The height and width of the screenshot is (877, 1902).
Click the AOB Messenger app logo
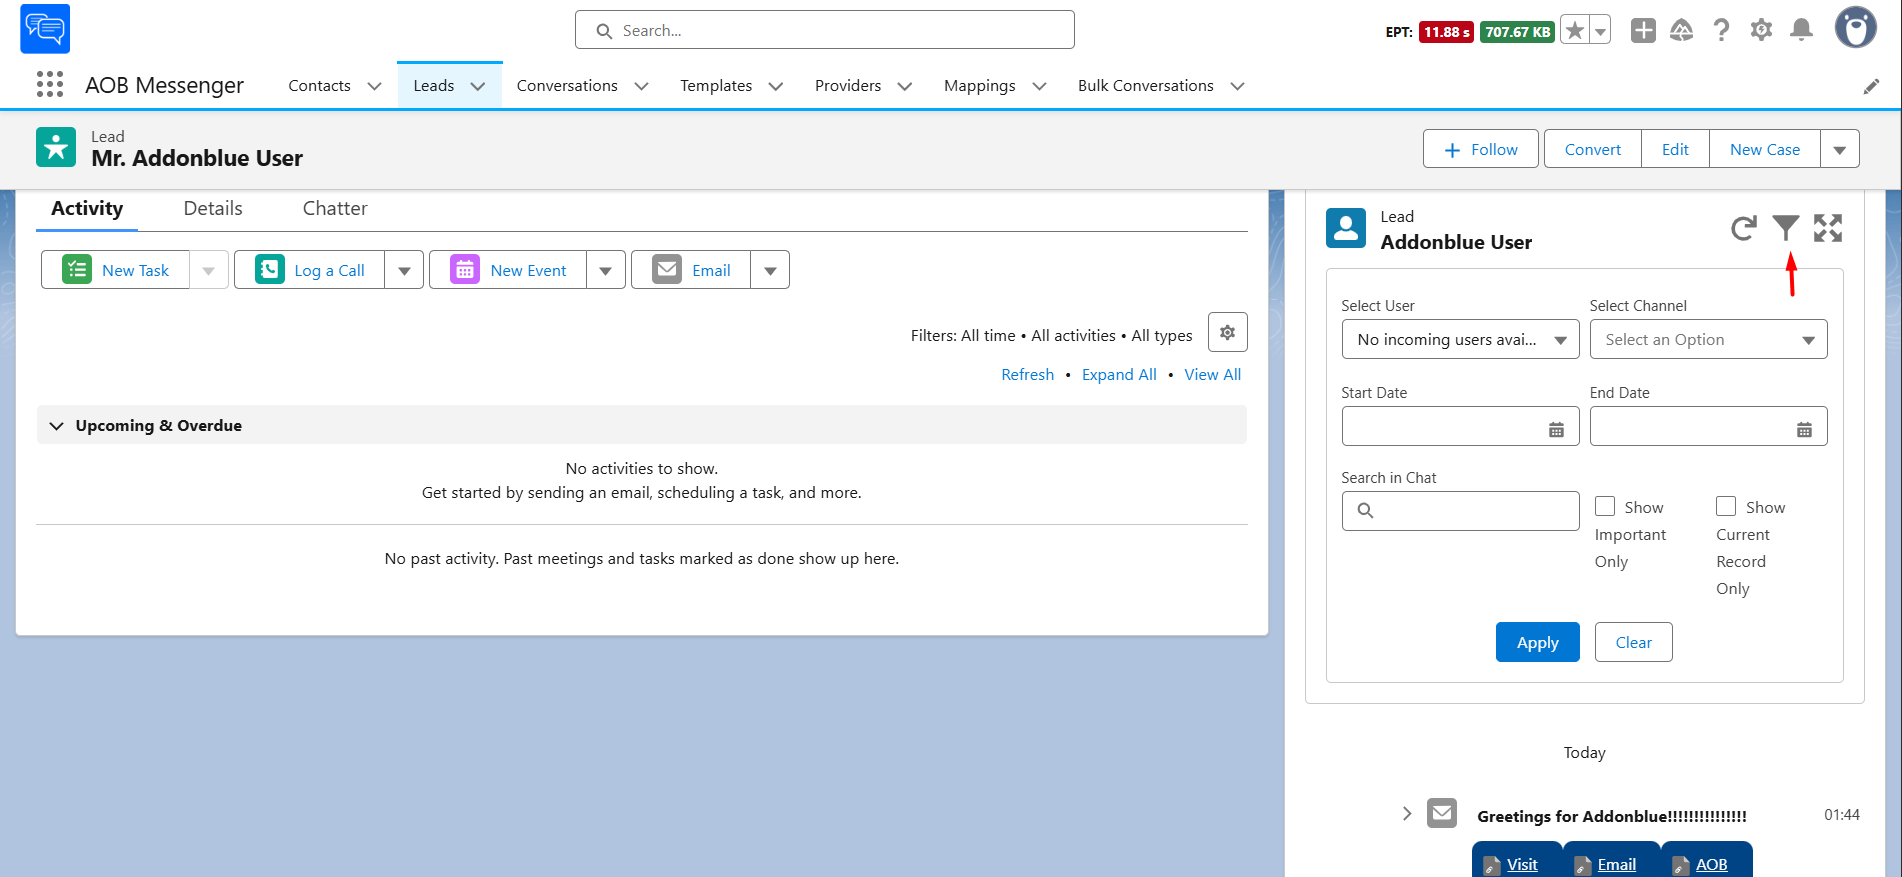(45, 28)
